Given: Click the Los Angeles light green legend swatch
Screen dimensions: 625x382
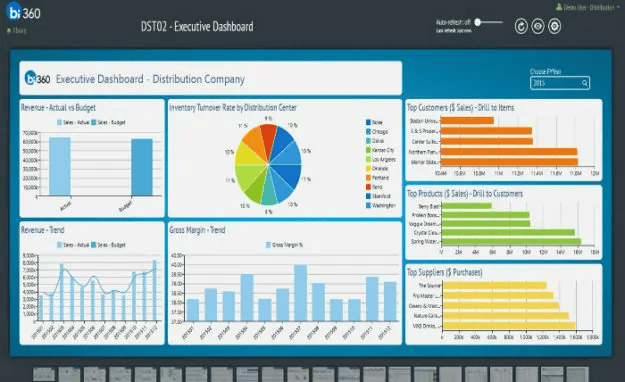Looking at the screenshot, I should click(368, 159).
